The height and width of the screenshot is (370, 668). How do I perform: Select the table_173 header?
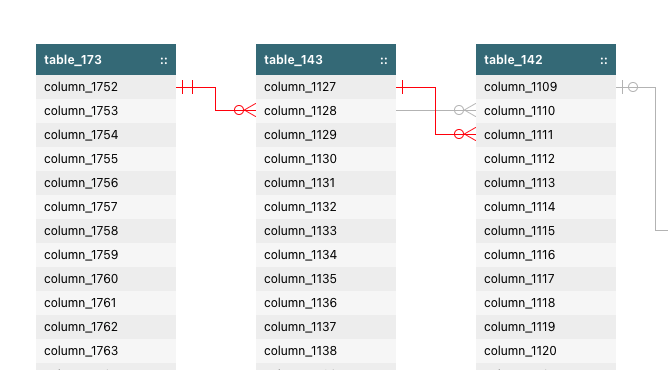click(106, 60)
